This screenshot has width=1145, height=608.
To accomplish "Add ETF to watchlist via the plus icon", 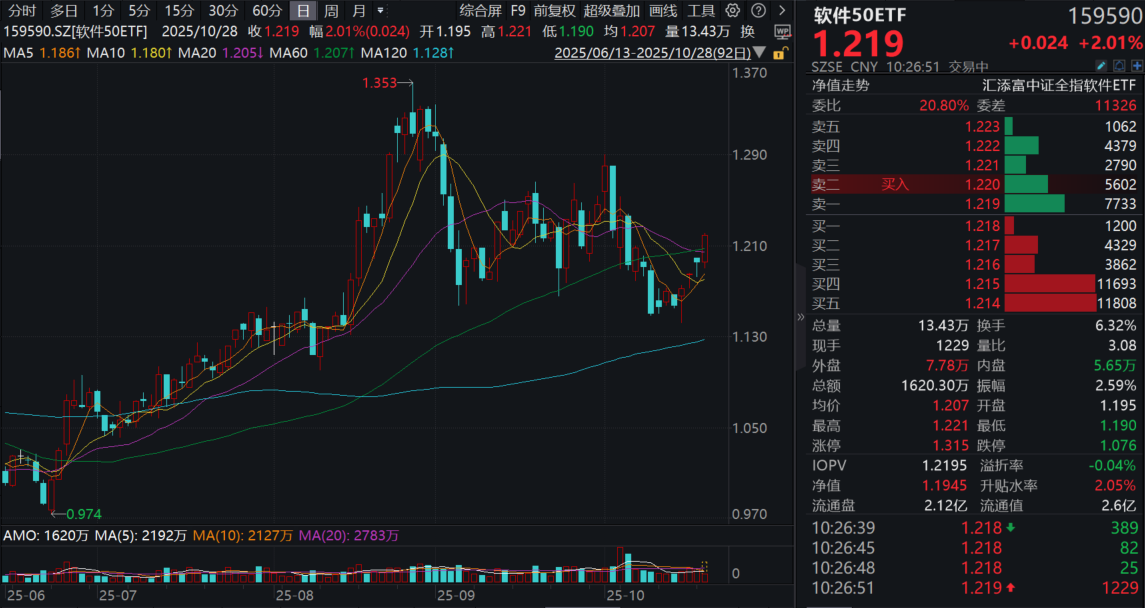I will tap(1136, 64).
